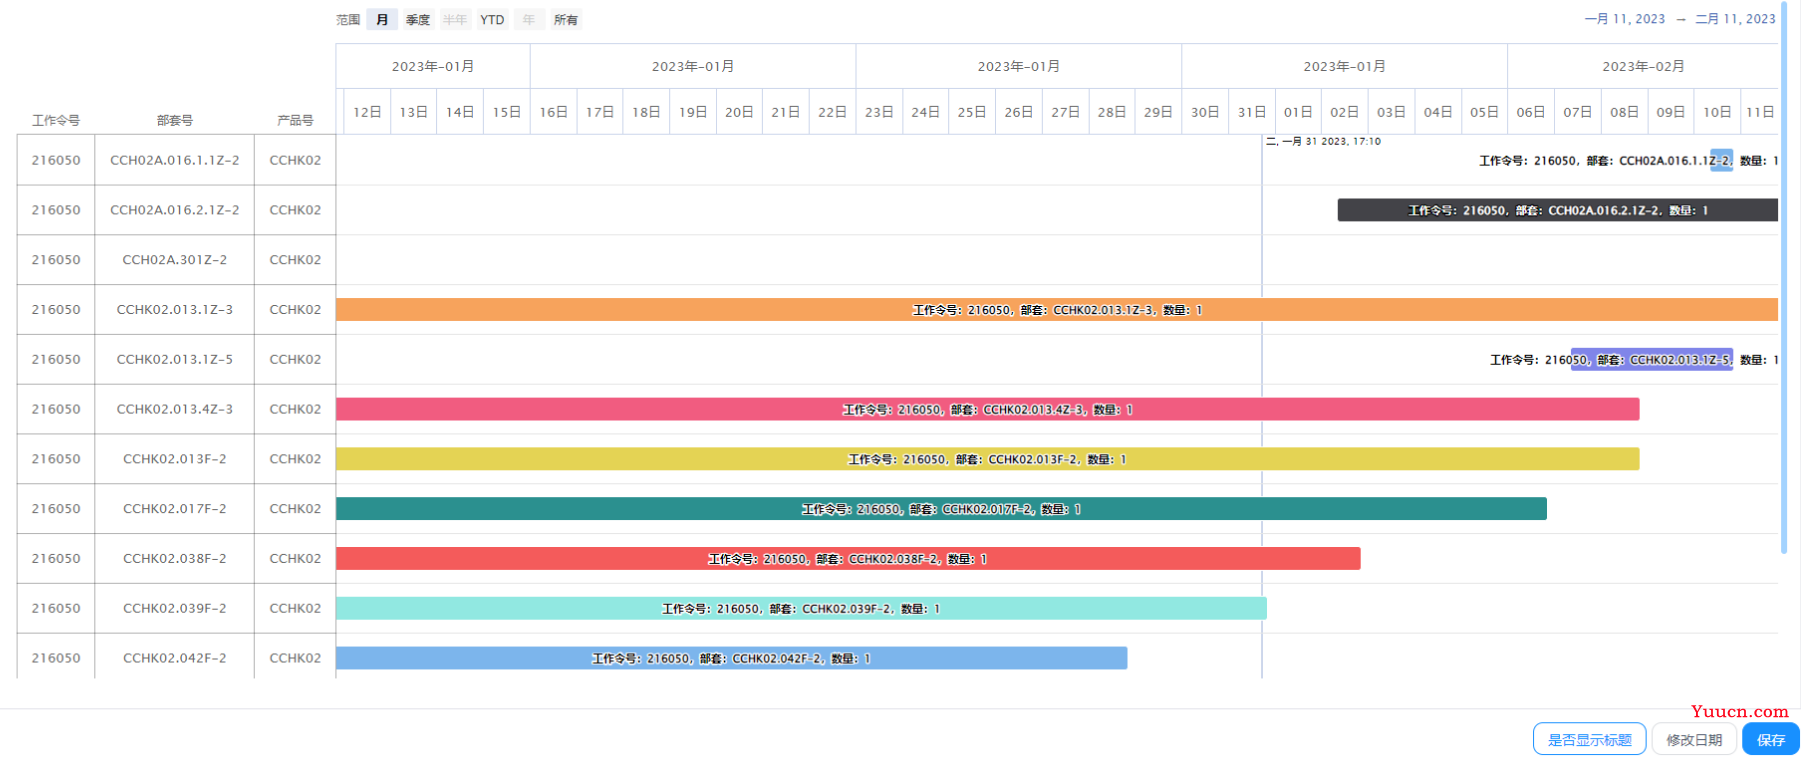The width and height of the screenshot is (1801, 766).
Task: Click the purple bar for CCHK02.013.1Z-5
Action: (x=1652, y=360)
